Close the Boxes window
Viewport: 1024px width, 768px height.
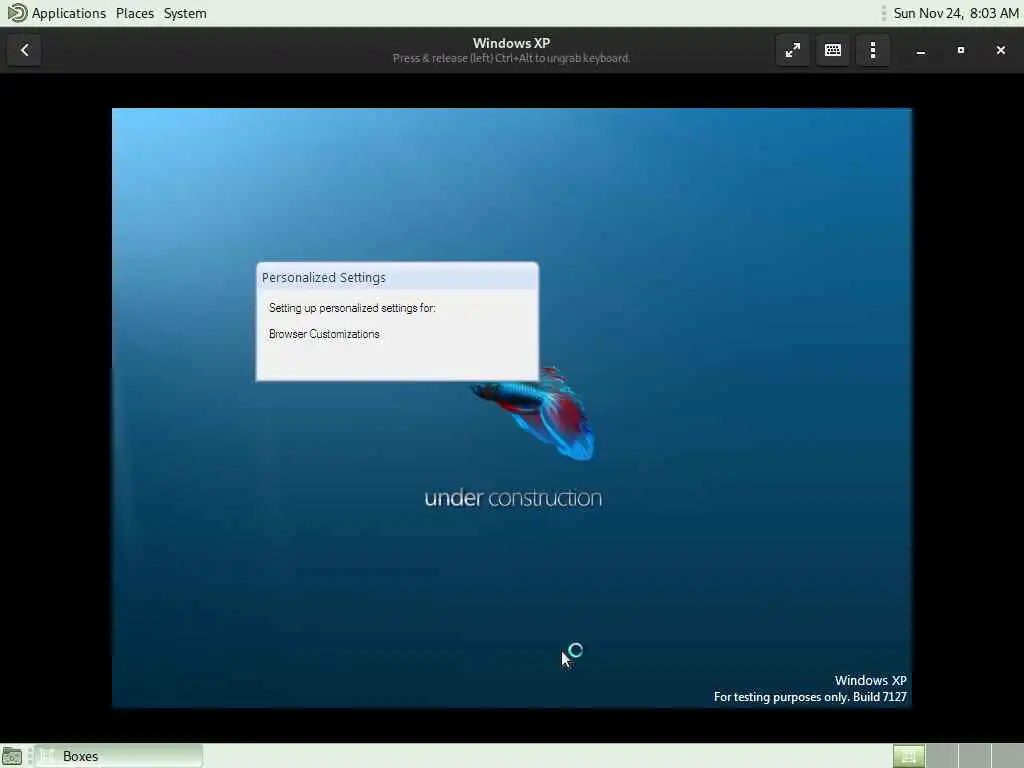[1000, 50]
